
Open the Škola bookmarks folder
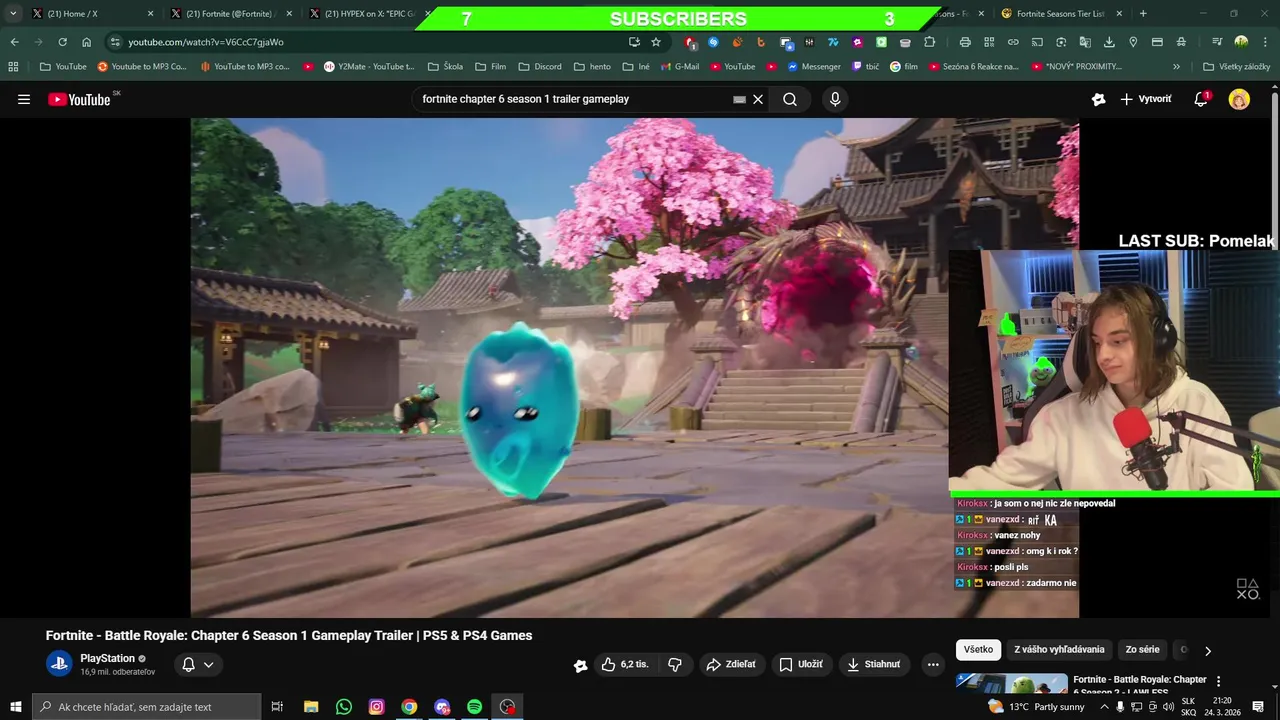(445, 67)
